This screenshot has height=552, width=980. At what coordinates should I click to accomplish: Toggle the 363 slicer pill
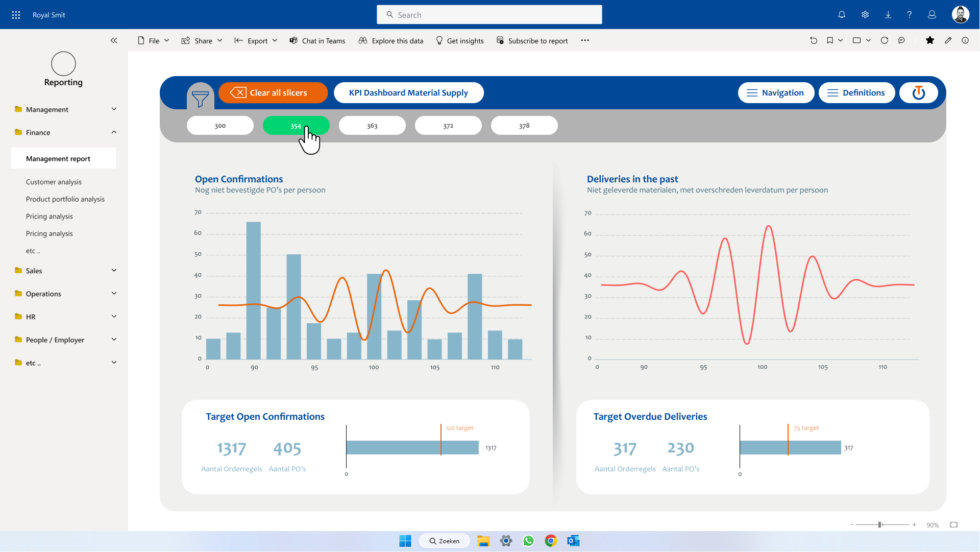click(372, 126)
